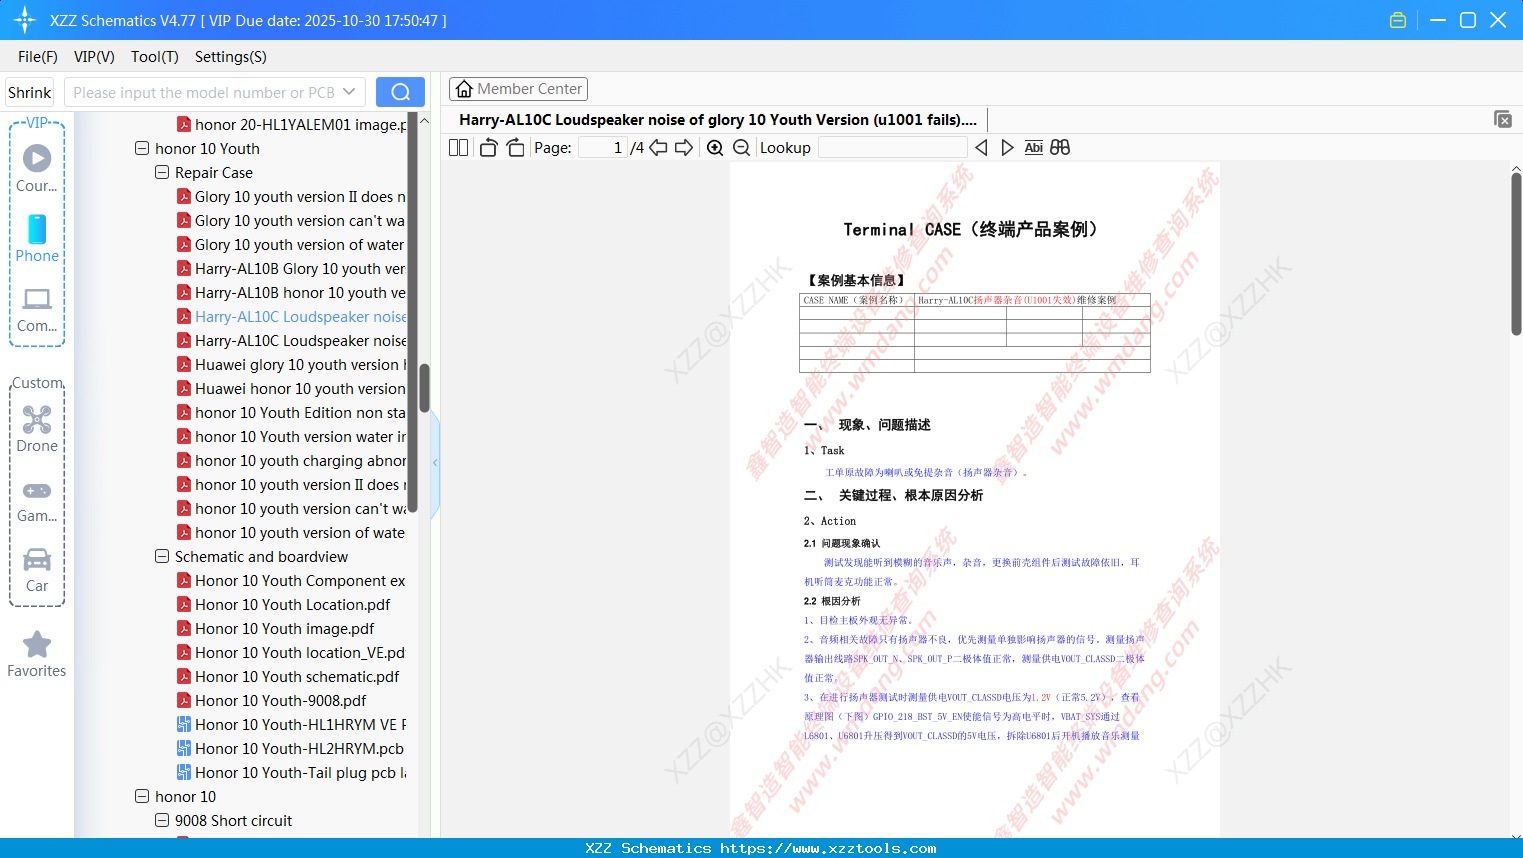This screenshot has width=1523, height=858.
Task: Find next lookup match triangle
Action: (x=1007, y=148)
